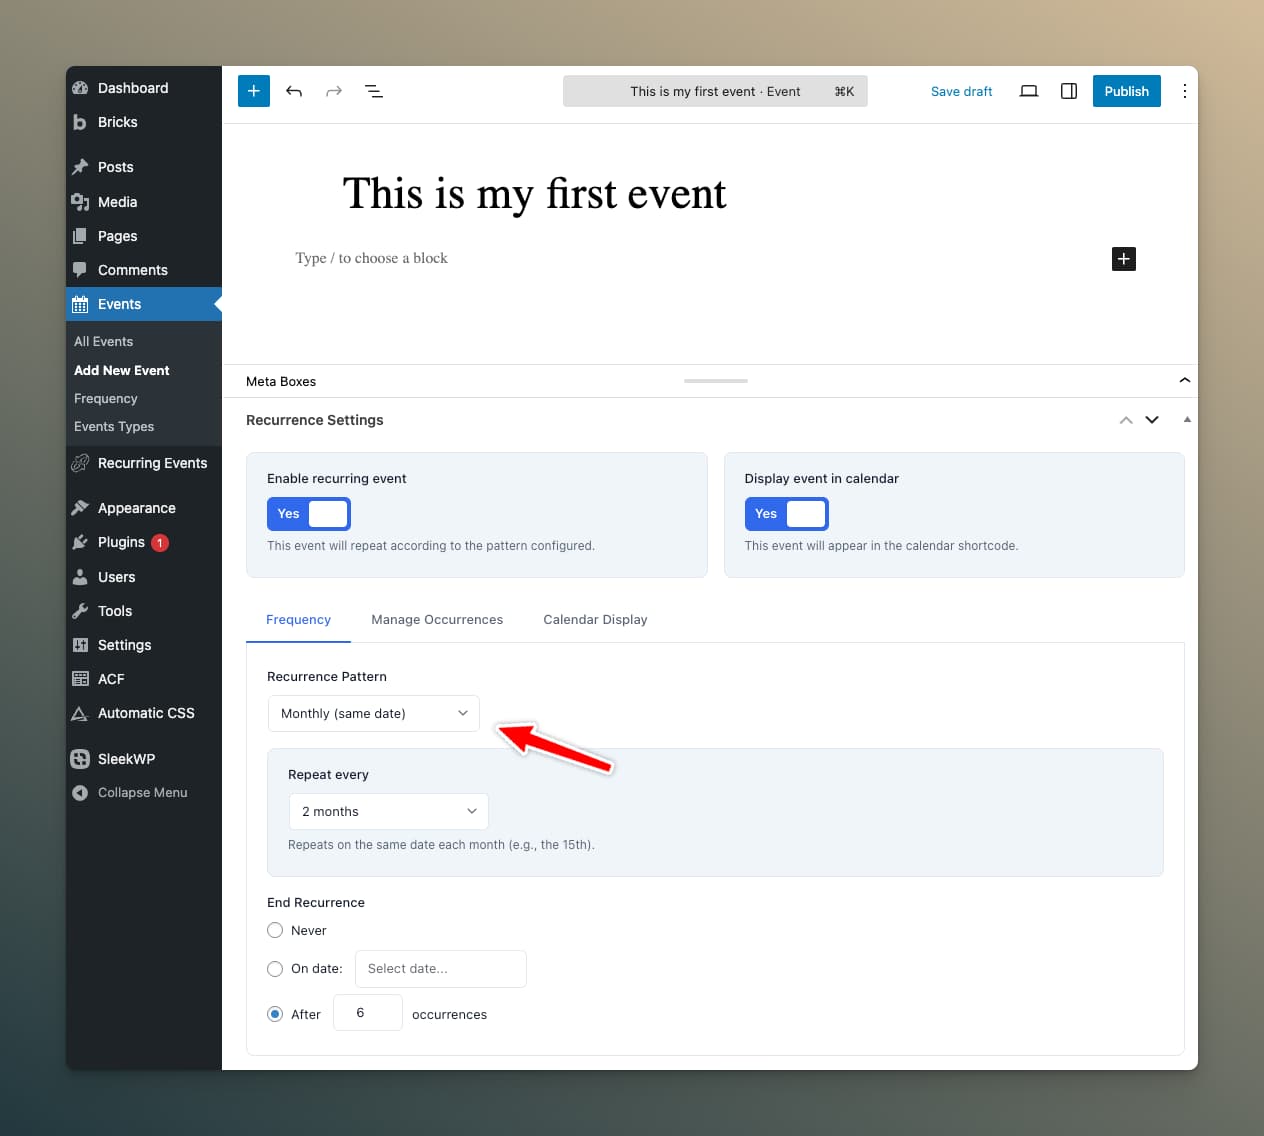Open the Repeat every months dropdown
The width and height of the screenshot is (1264, 1136).
388,812
